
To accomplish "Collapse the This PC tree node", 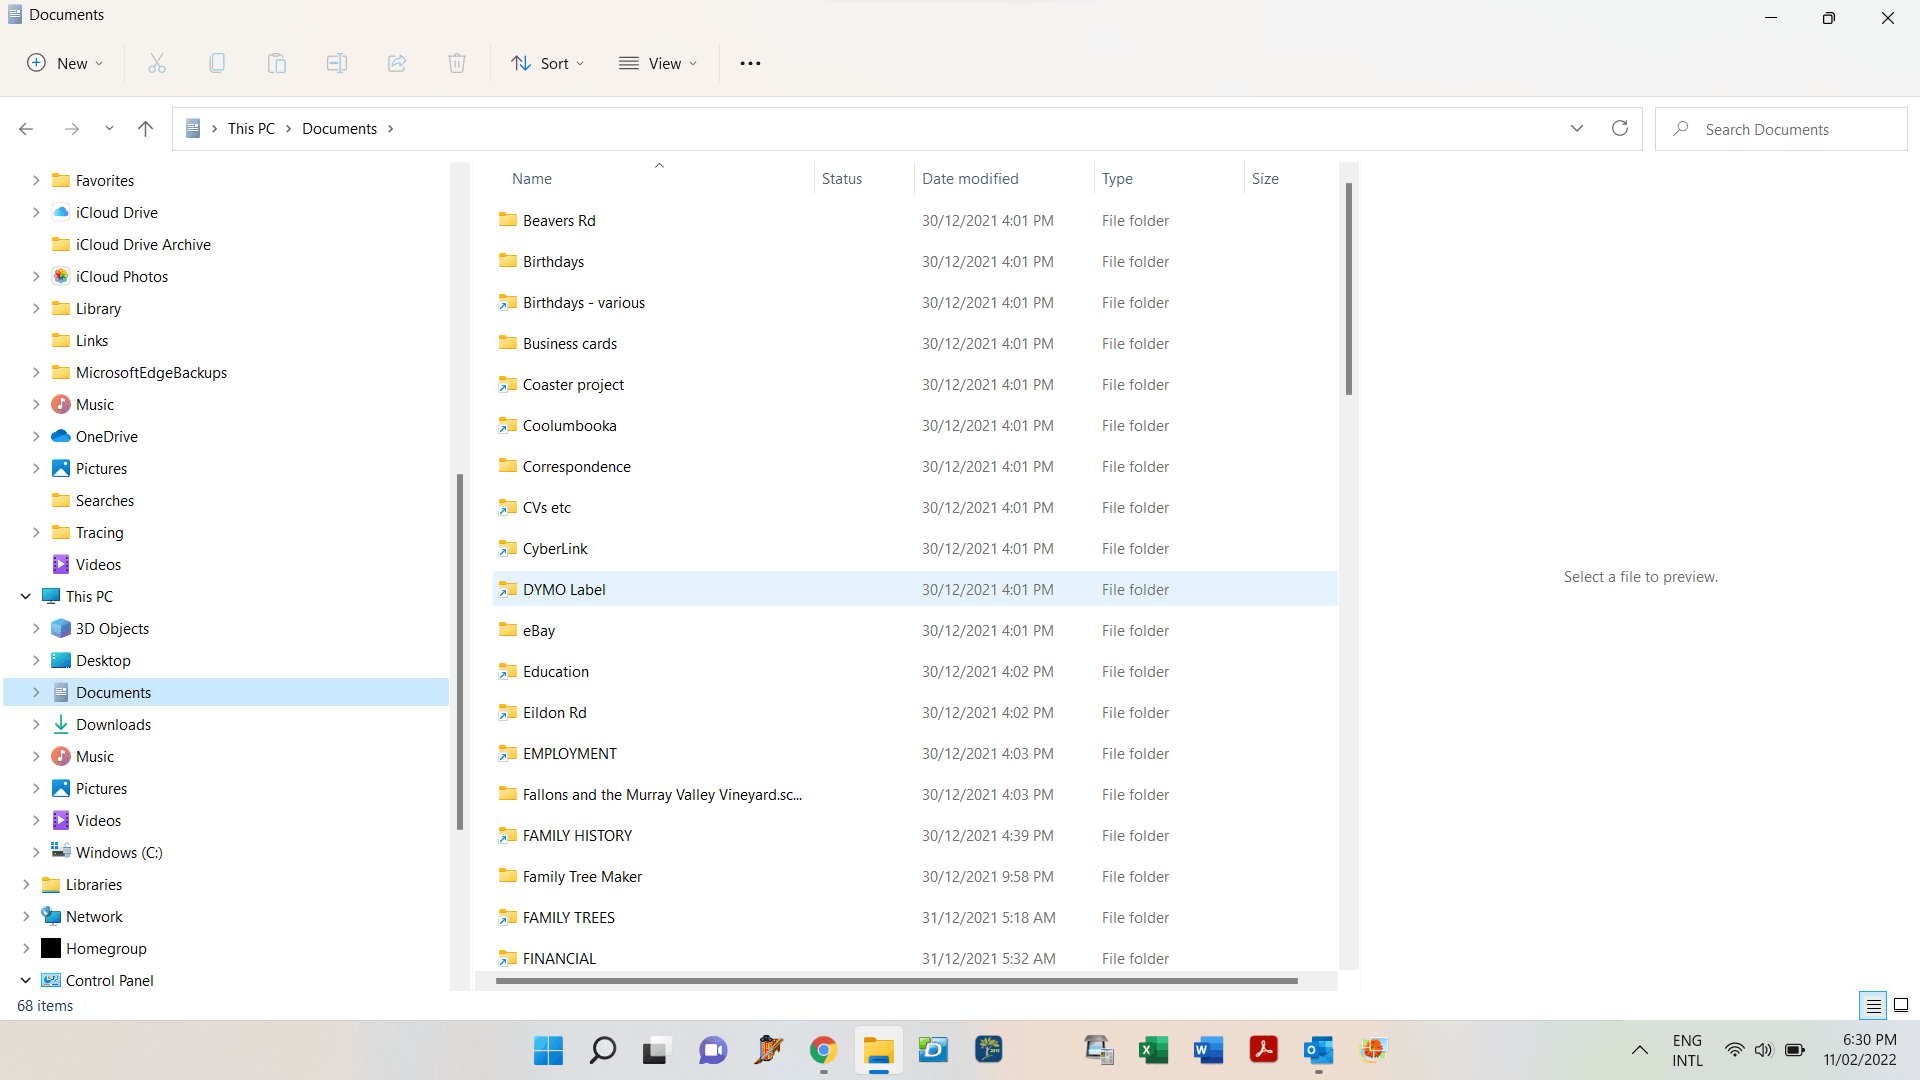I will pos(26,596).
